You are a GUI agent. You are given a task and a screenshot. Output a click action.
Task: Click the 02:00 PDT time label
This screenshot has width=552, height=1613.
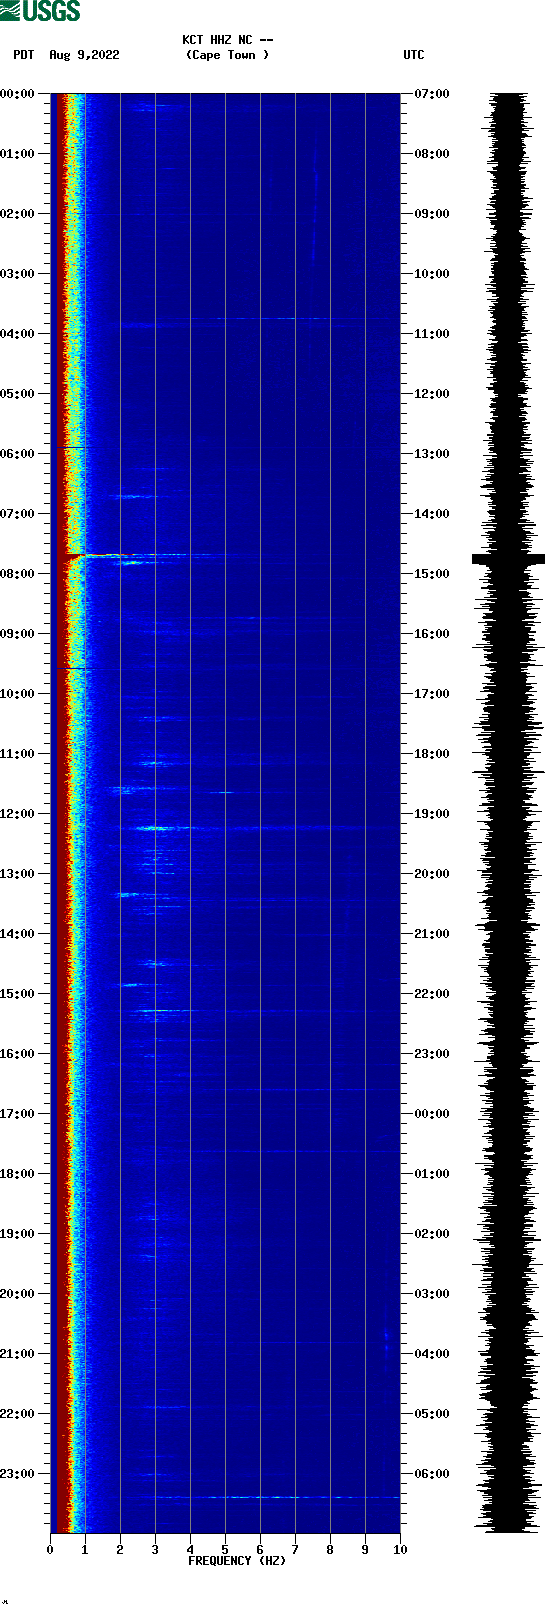click(18, 214)
